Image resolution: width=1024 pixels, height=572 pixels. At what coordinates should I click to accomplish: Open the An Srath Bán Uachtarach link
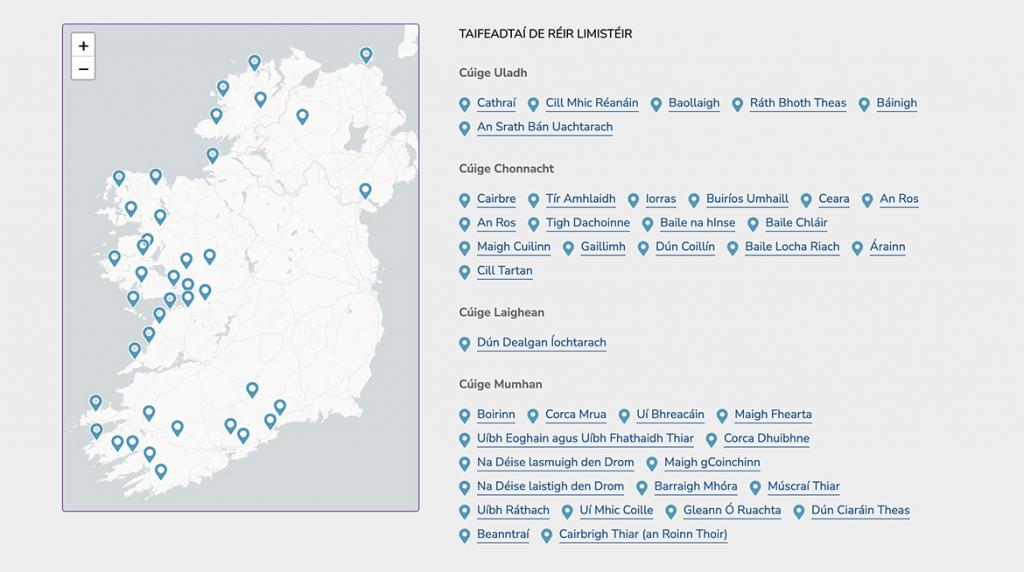pos(544,127)
